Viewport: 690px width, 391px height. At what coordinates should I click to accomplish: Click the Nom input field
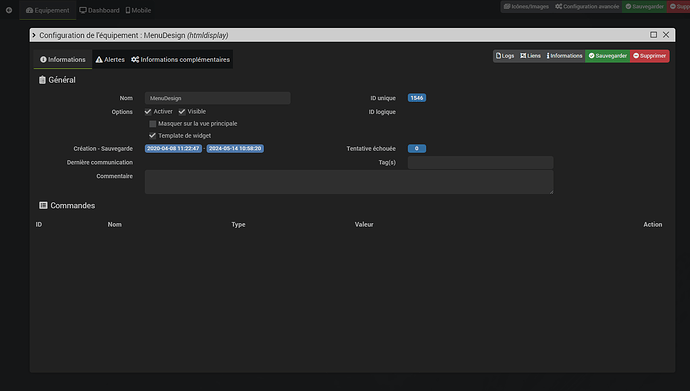(217, 98)
